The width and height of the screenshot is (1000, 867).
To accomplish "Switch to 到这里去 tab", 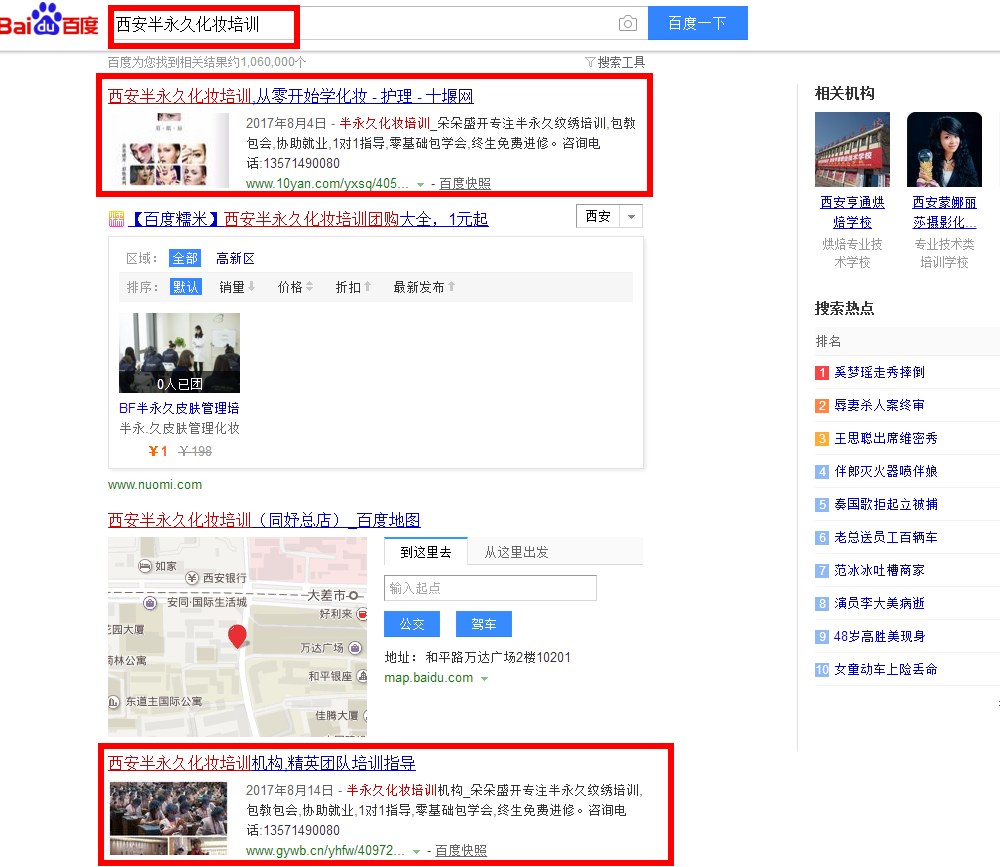I will (426, 552).
